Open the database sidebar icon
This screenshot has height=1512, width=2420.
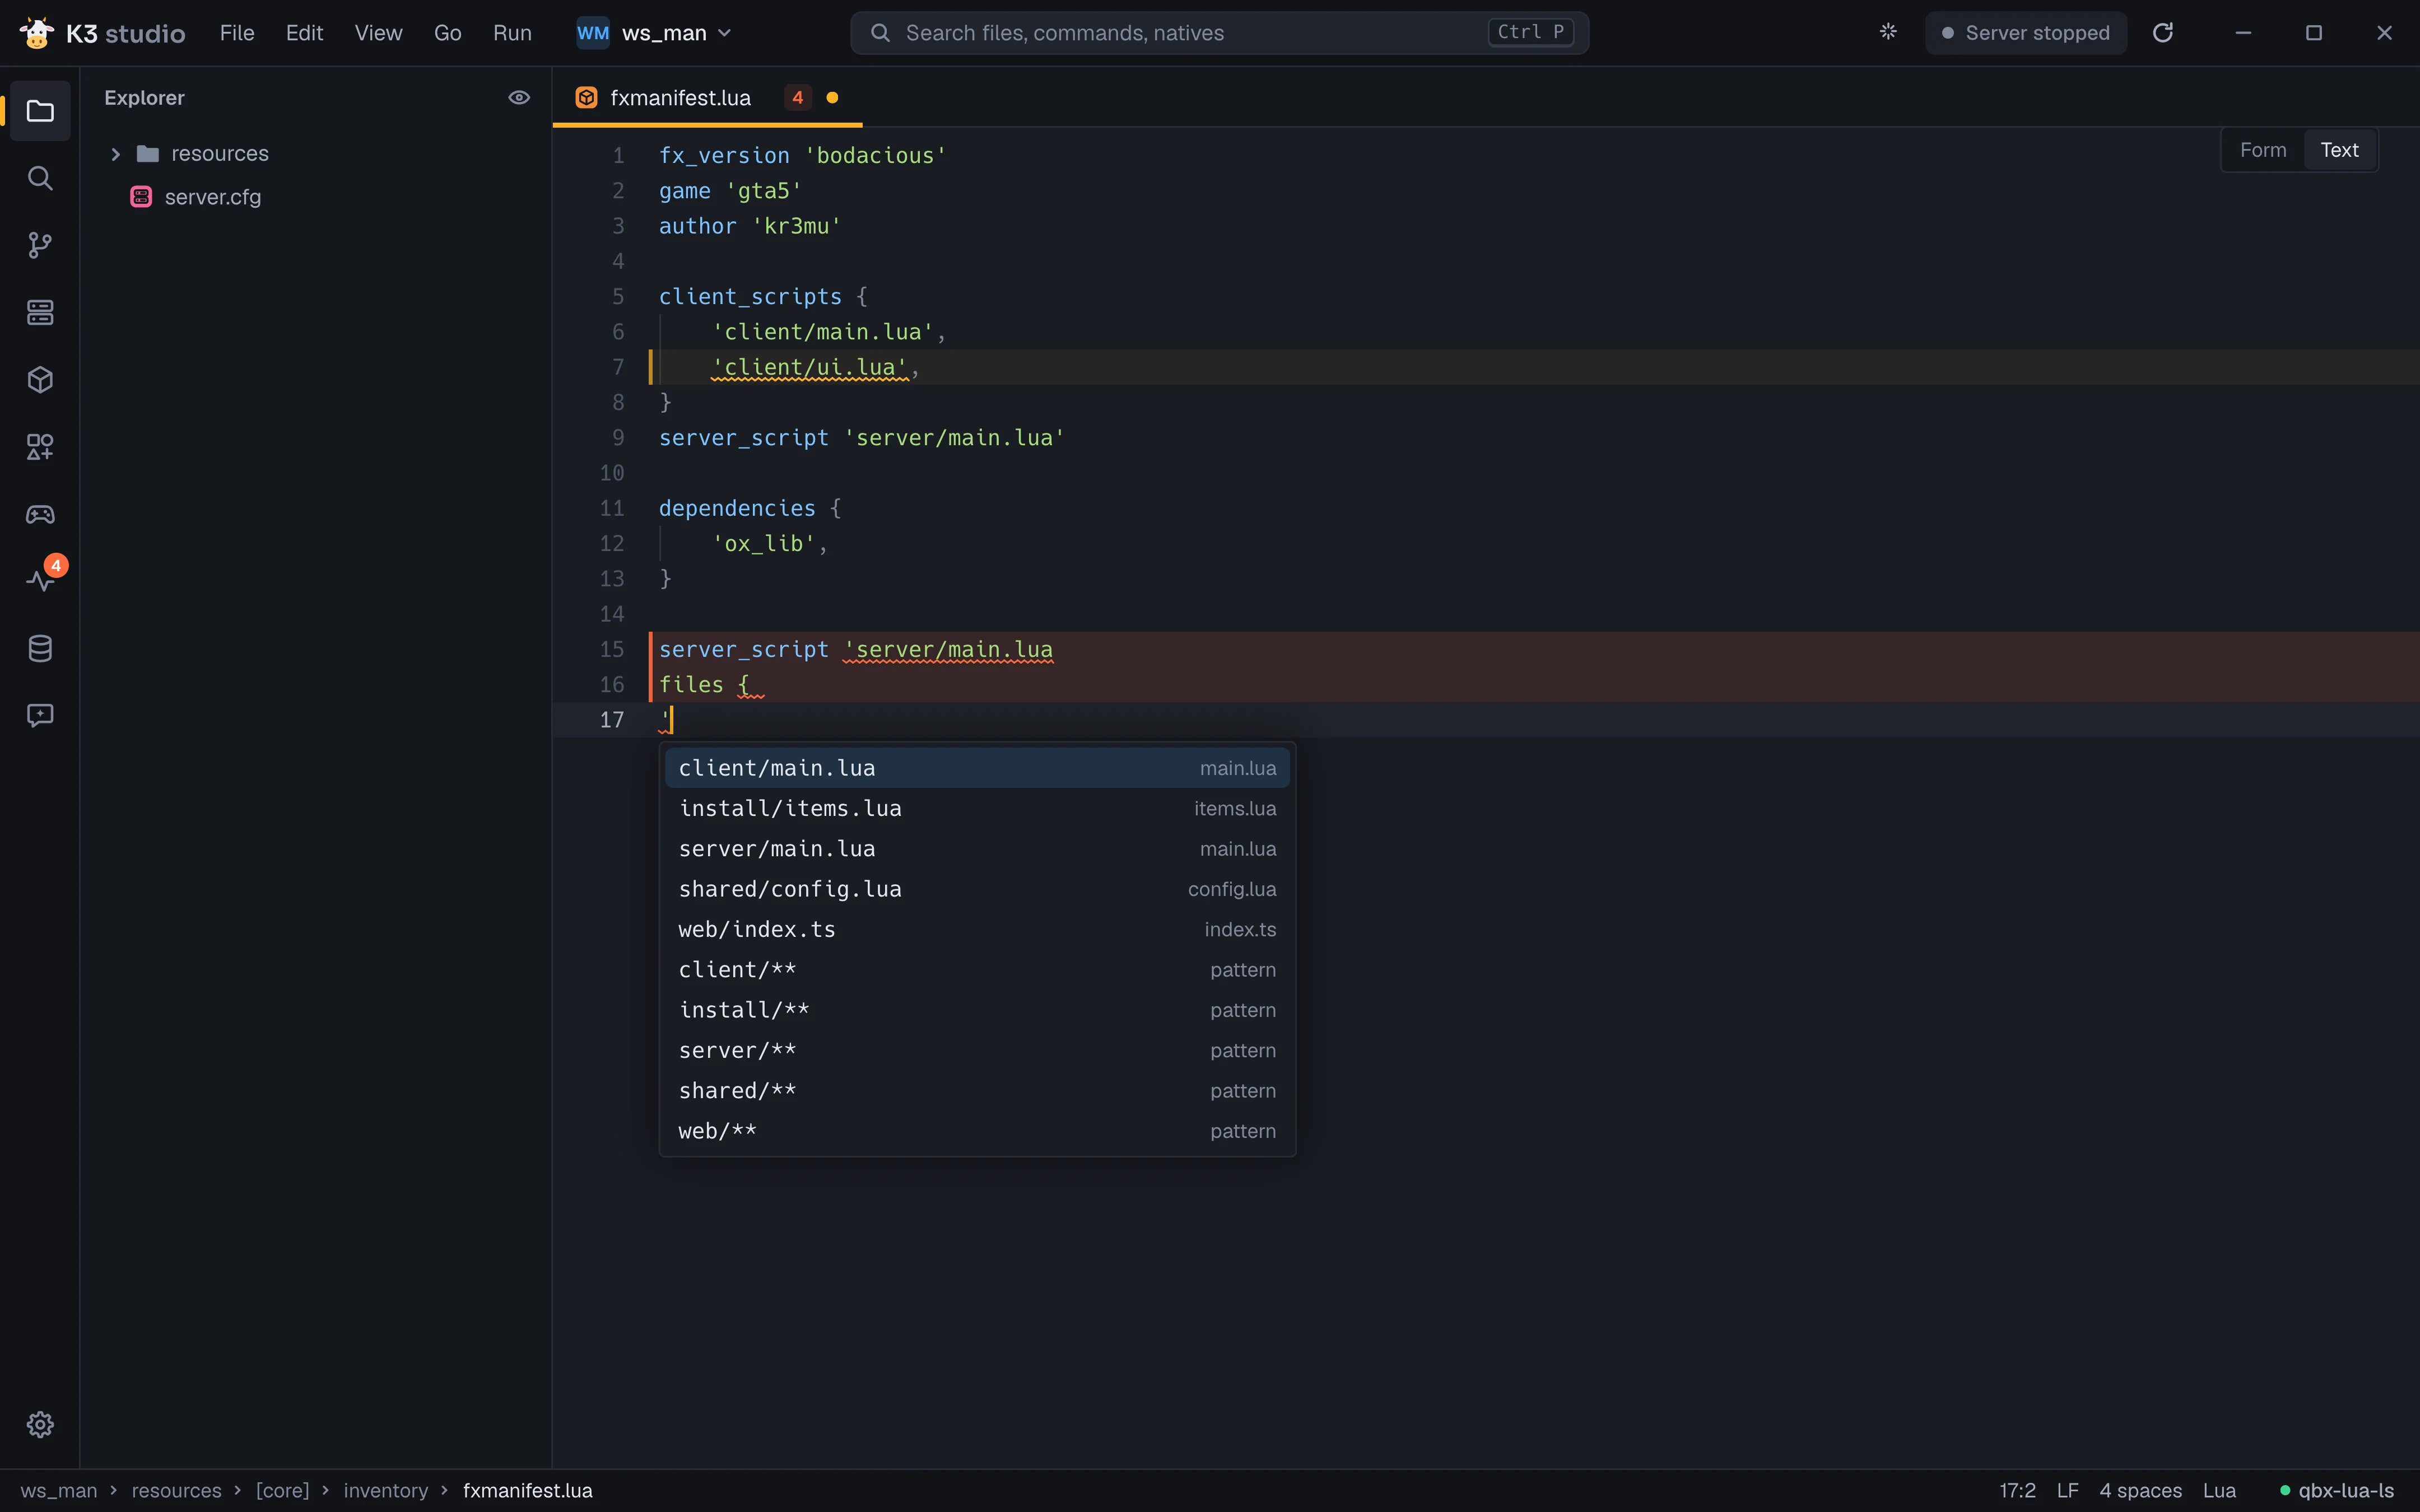point(40,648)
